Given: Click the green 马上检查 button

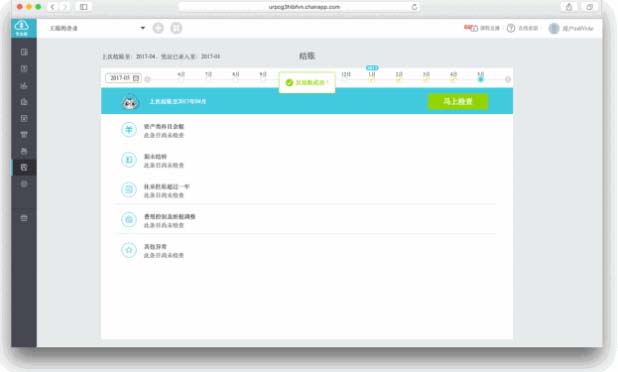Looking at the screenshot, I should click(x=458, y=101).
